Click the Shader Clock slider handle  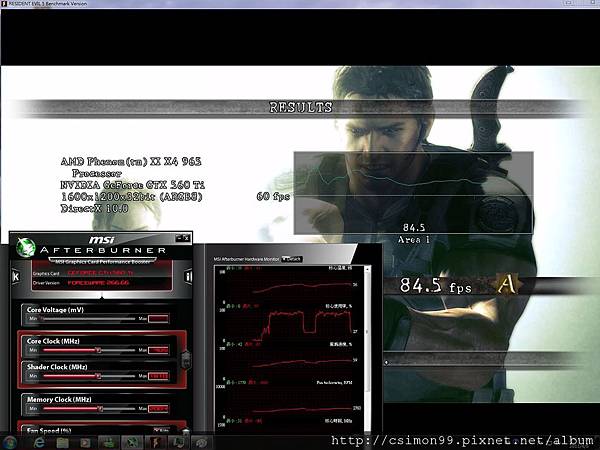[98, 376]
